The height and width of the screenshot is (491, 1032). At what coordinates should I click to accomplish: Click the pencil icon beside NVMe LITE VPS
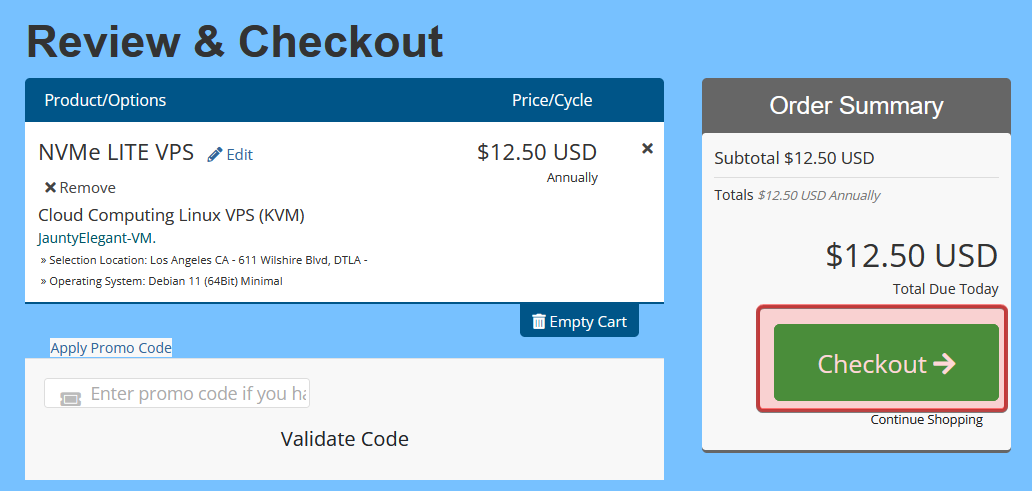point(215,154)
